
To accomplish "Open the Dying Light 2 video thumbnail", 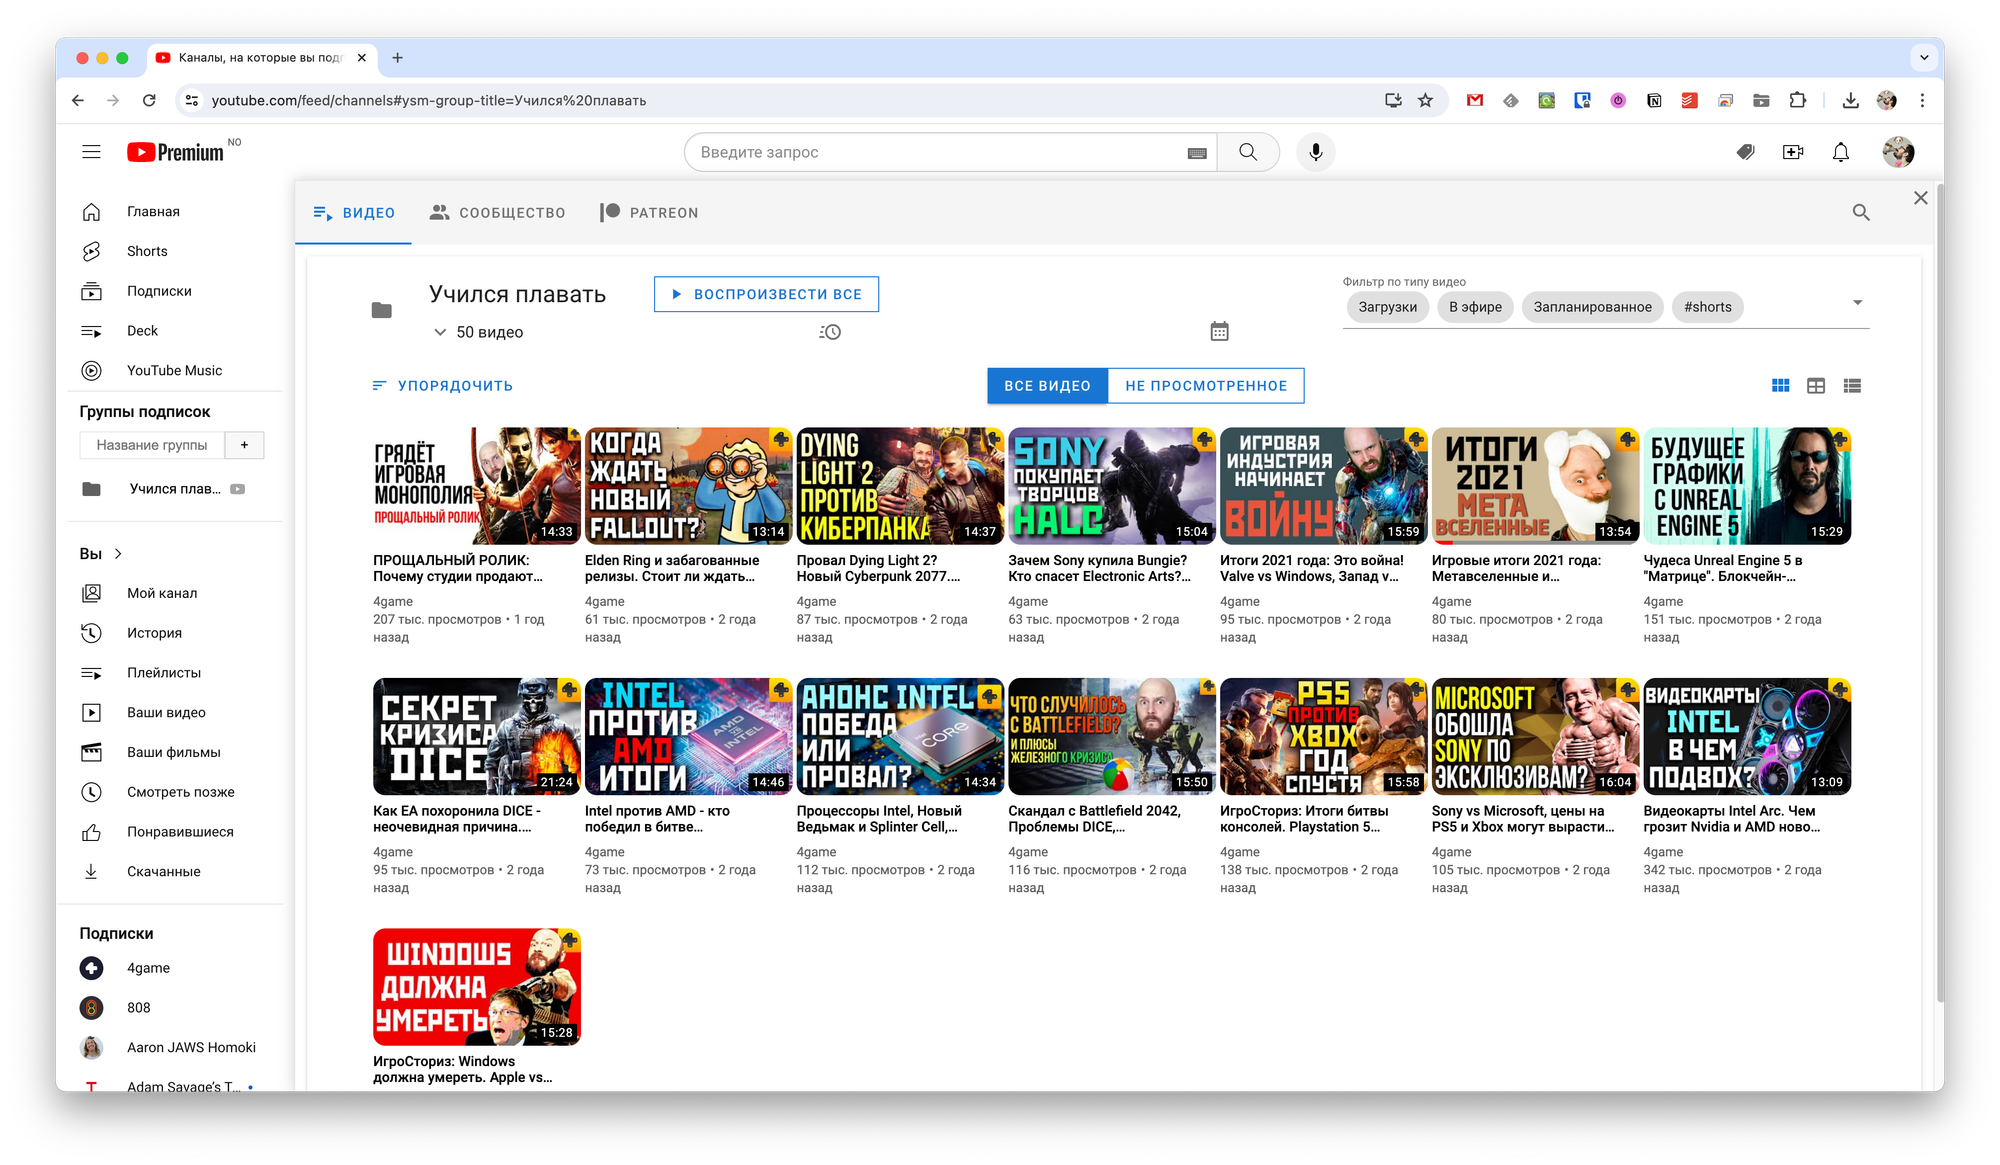I will click(x=899, y=486).
